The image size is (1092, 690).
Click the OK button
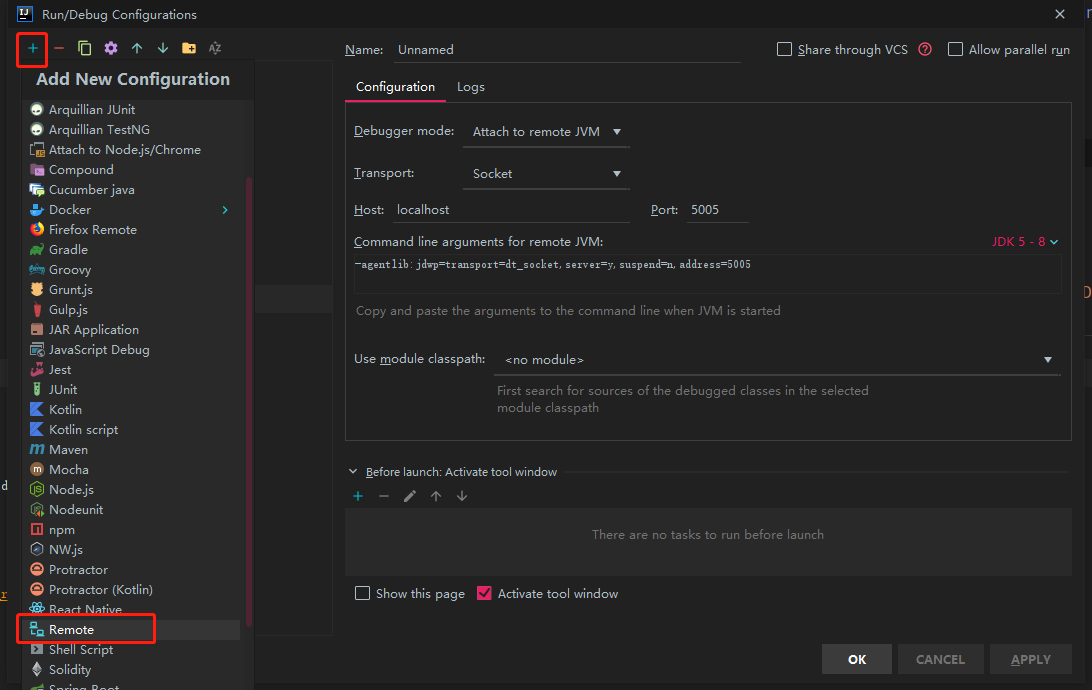point(857,659)
